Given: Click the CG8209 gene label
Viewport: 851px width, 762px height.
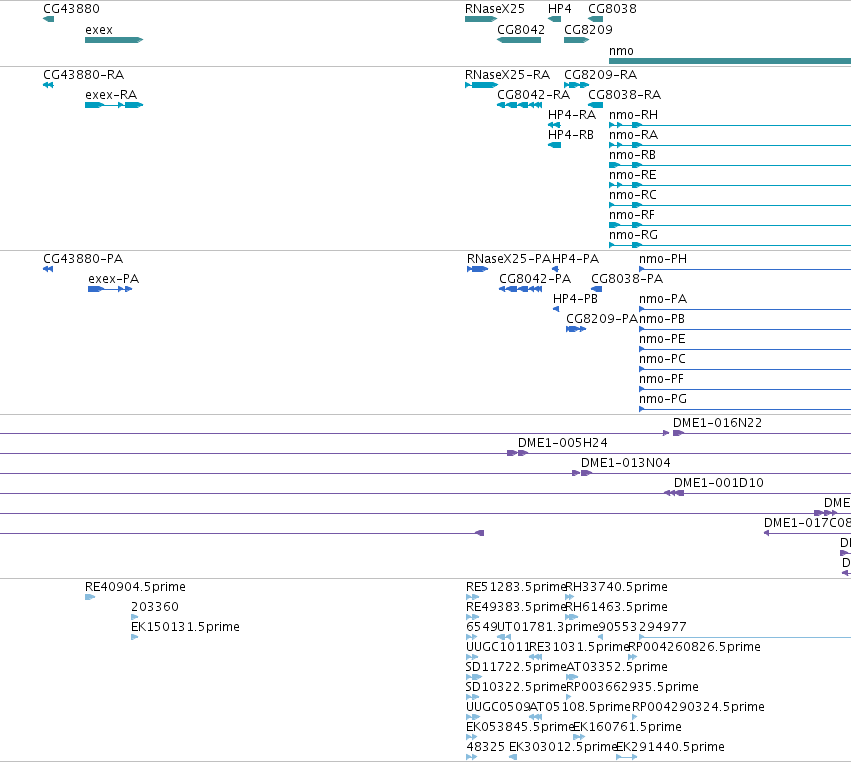Looking at the screenshot, I should (x=588, y=30).
